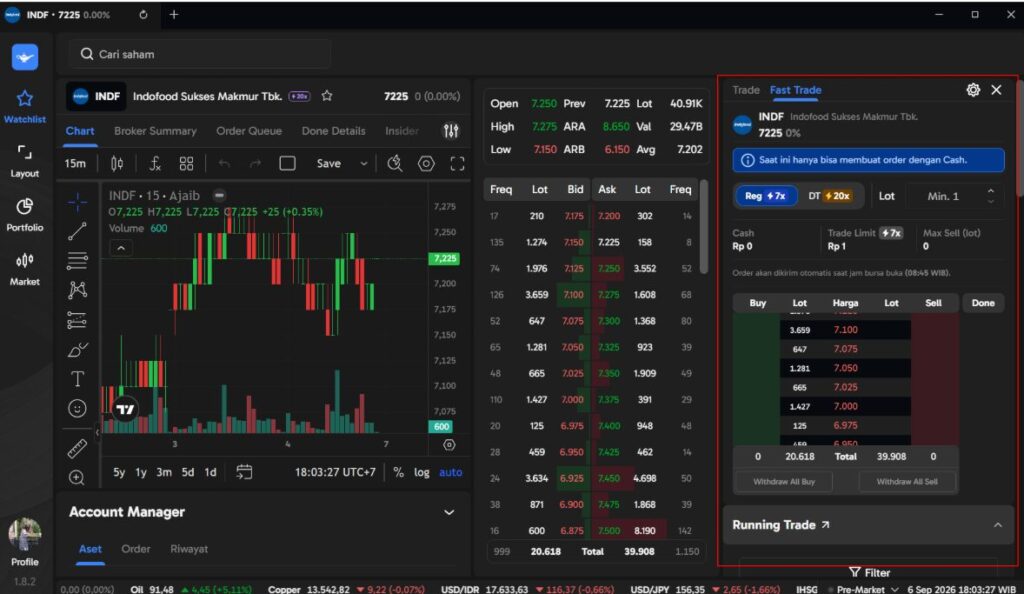This screenshot has width=1024, height=594.
Task: Select the crosshair cursor tool
Action: [x=77, y=202]
